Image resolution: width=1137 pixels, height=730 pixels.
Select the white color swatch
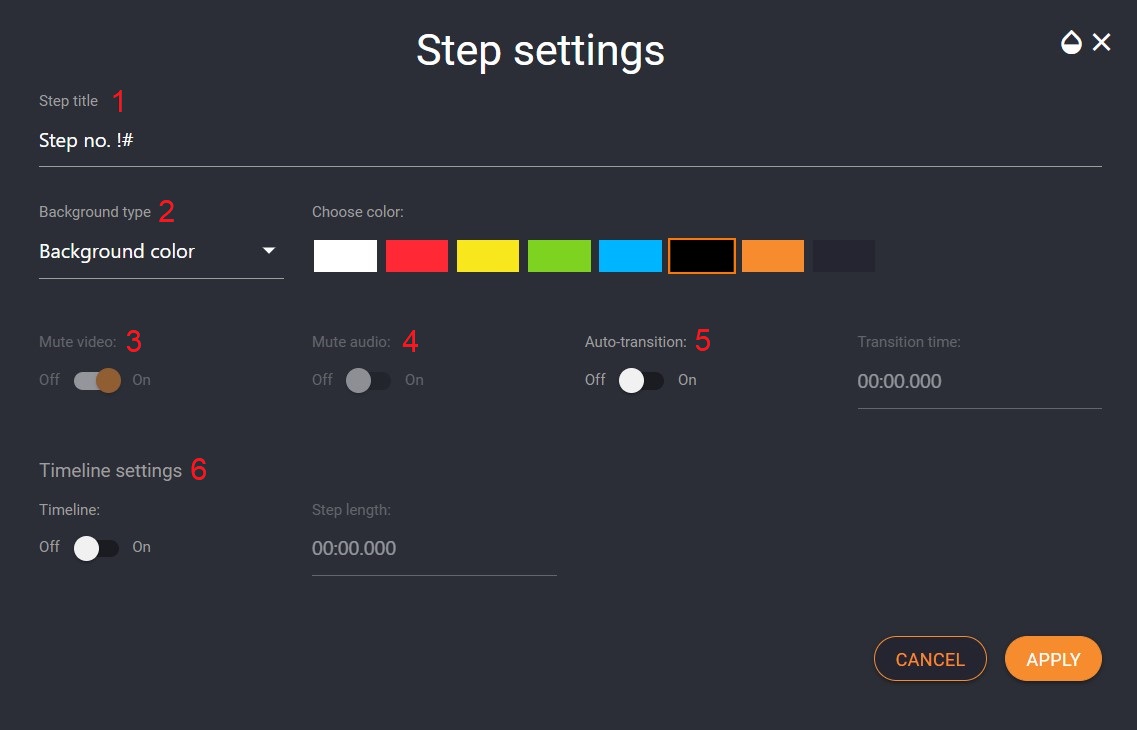point(345,256)
